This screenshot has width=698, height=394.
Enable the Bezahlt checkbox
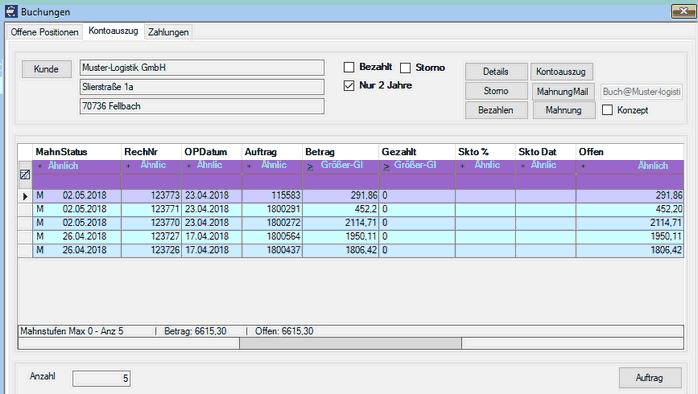349,67
